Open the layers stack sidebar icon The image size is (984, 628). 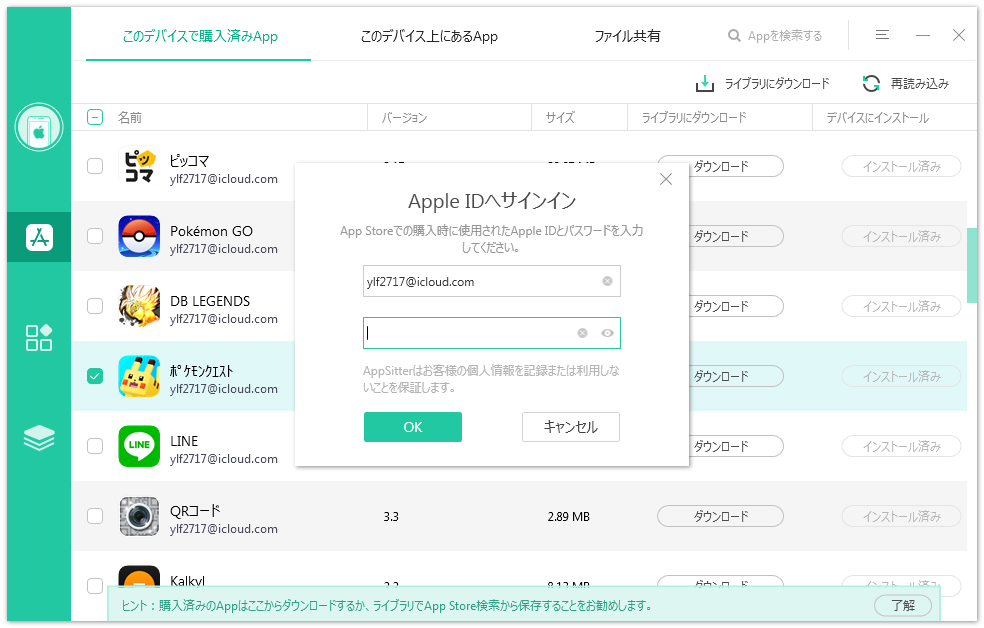click(39, 438)
